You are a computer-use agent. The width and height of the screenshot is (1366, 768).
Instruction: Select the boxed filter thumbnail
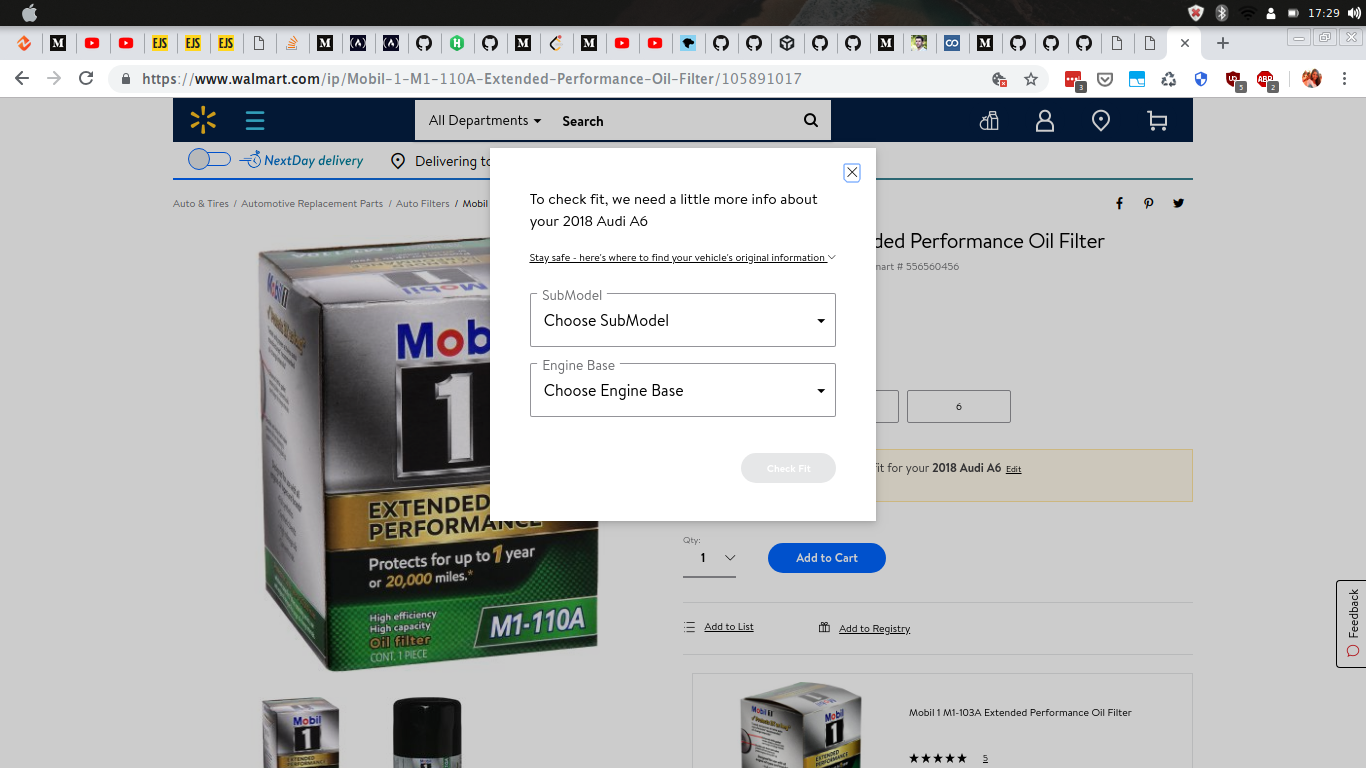pos(301,733)
